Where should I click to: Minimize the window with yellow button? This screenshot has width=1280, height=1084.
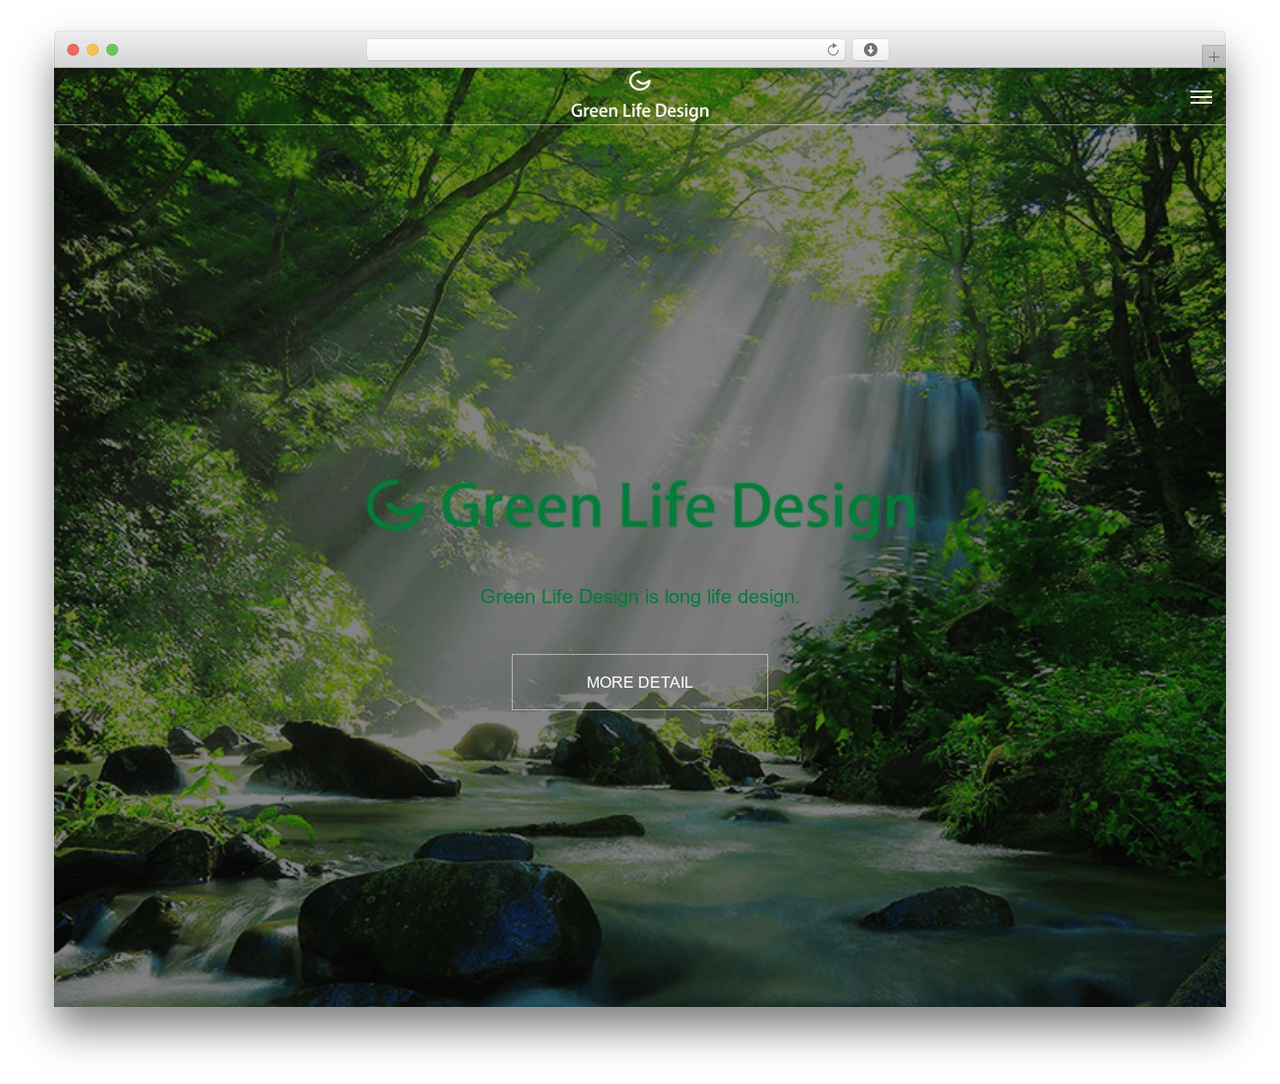[x=93, y=50]
